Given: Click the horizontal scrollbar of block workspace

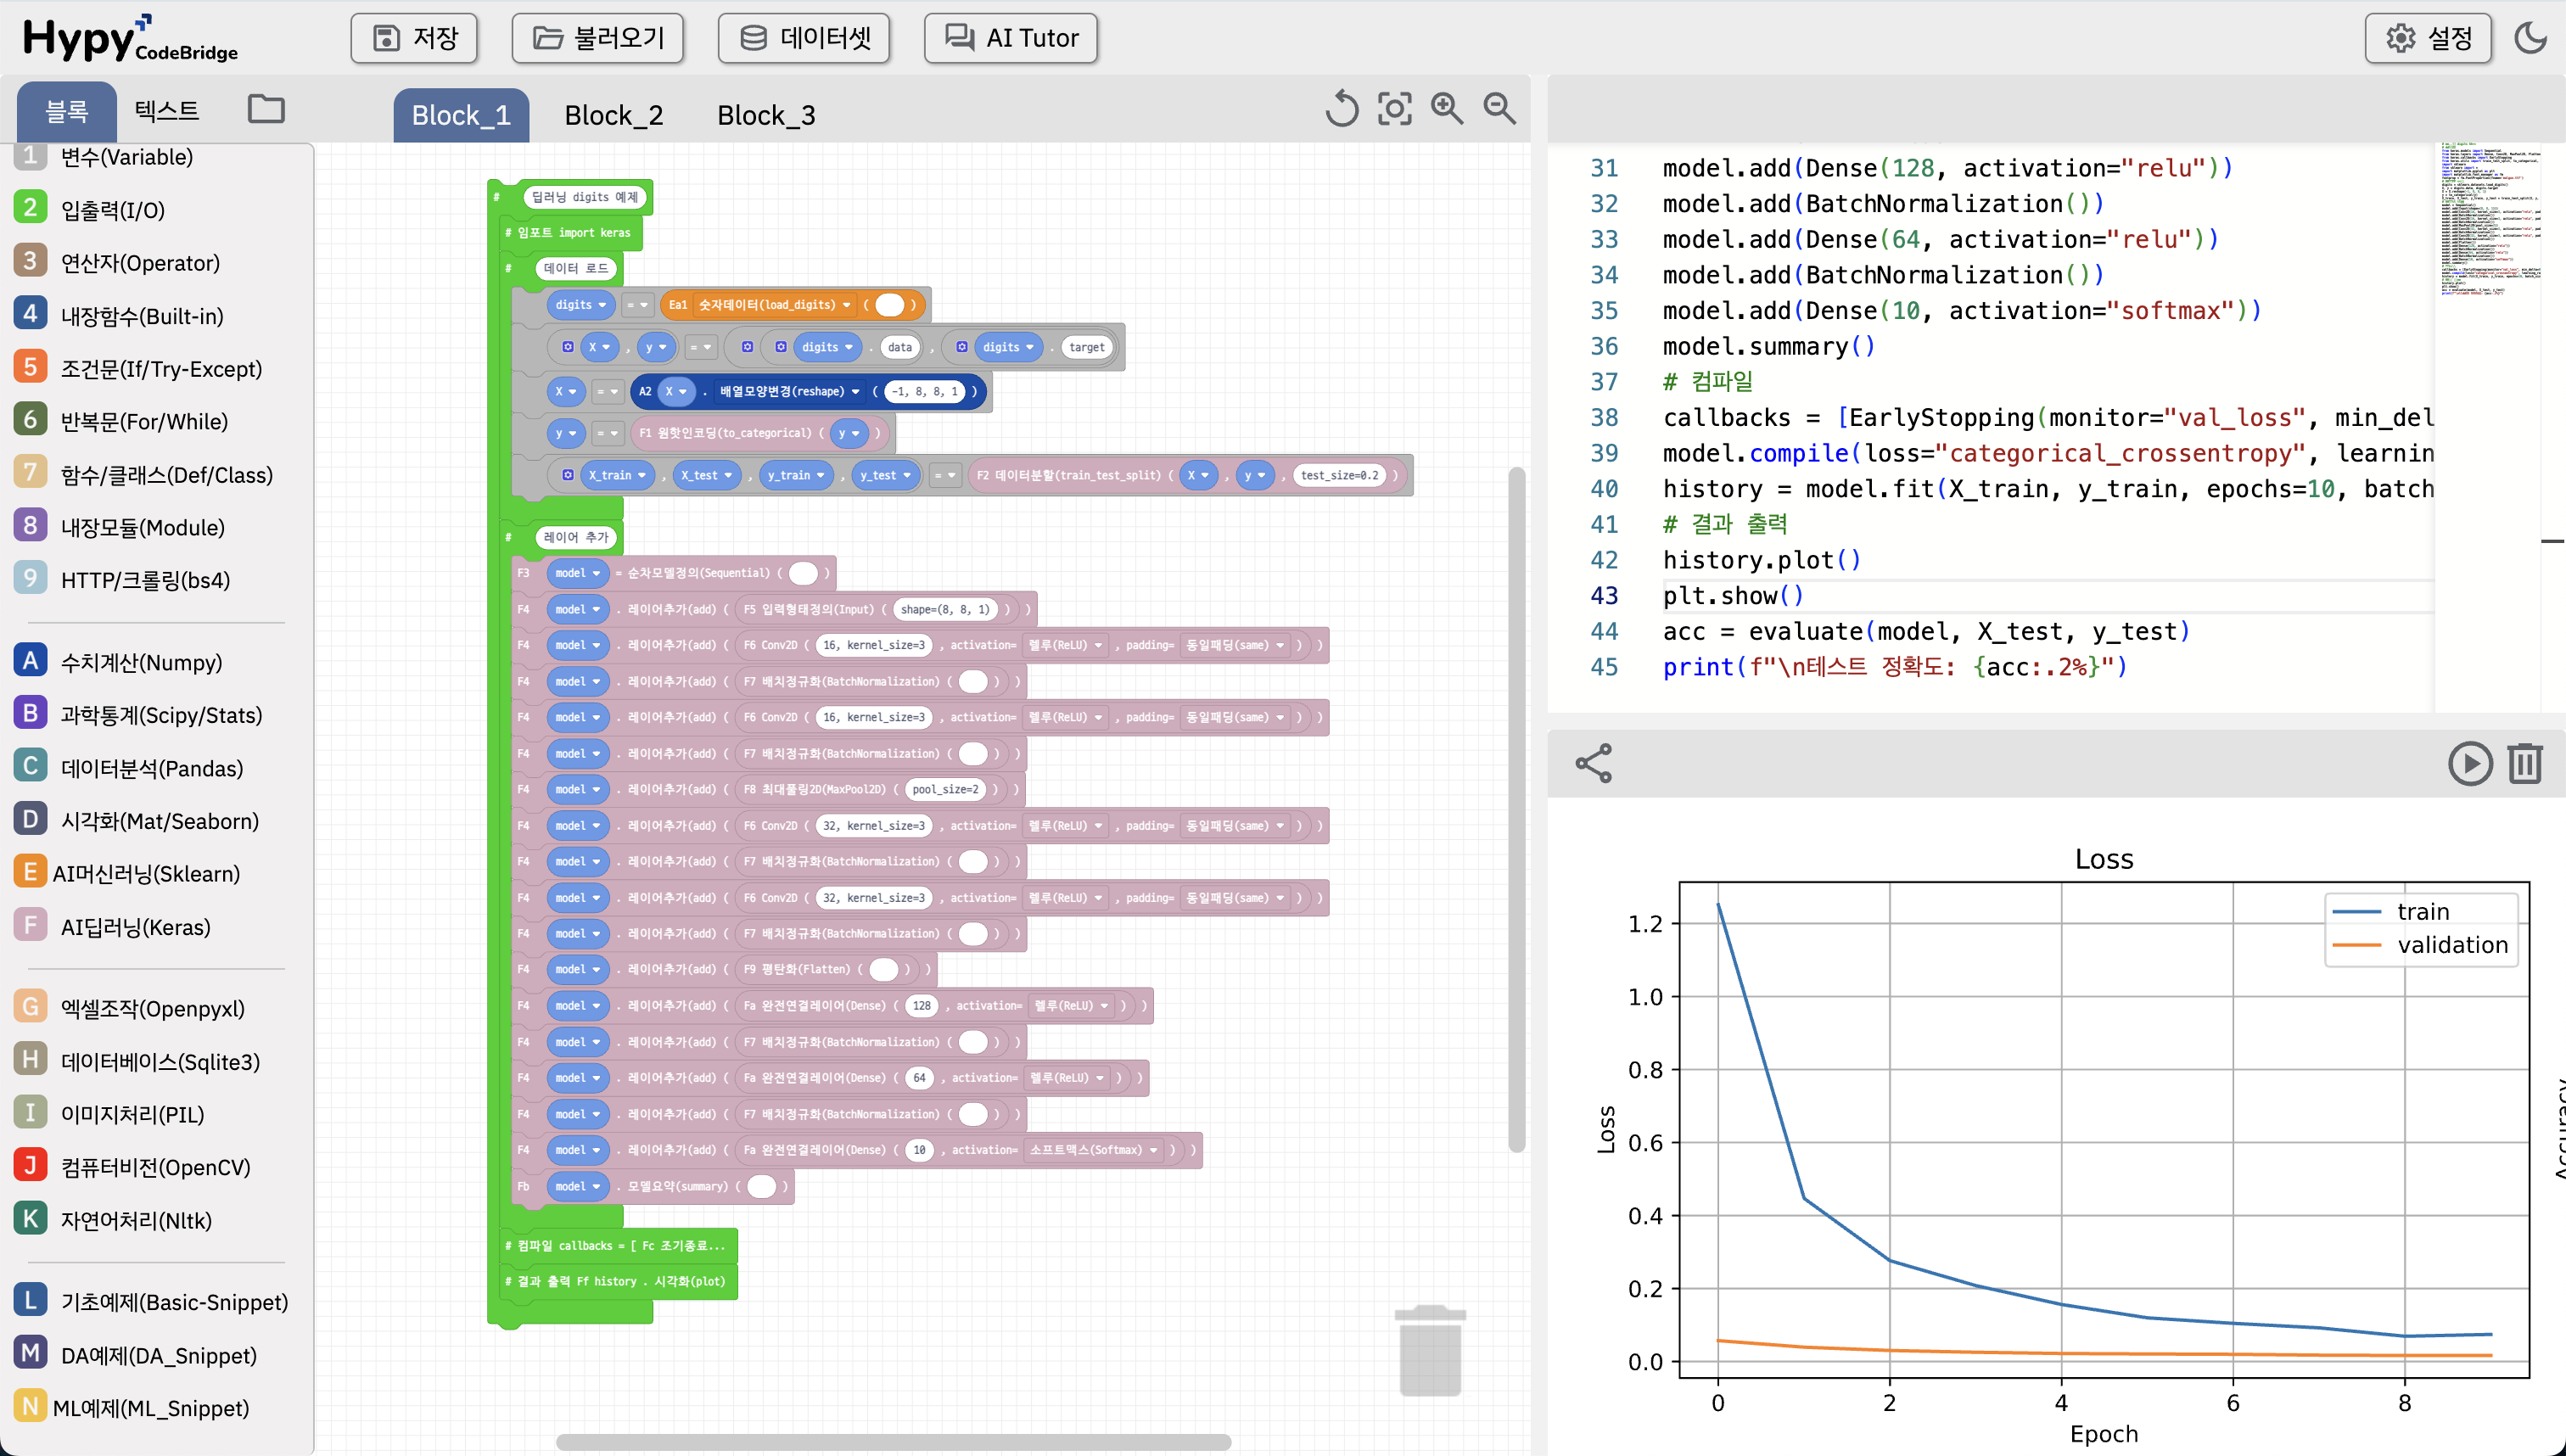Looking at the screenshot, I should 893,1442.
